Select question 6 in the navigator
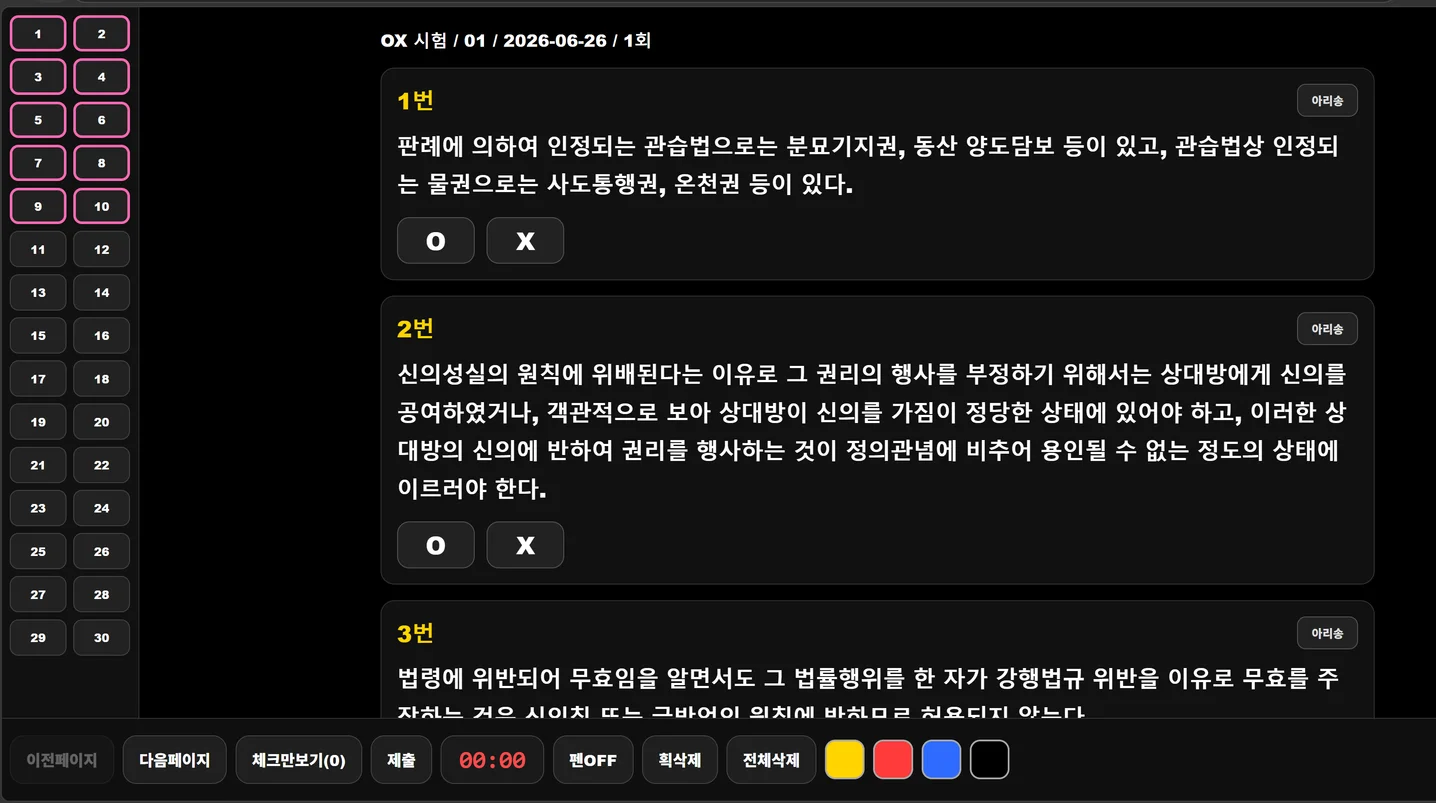Viewport: 1436px width, 803px height. (x=102, y=120)
